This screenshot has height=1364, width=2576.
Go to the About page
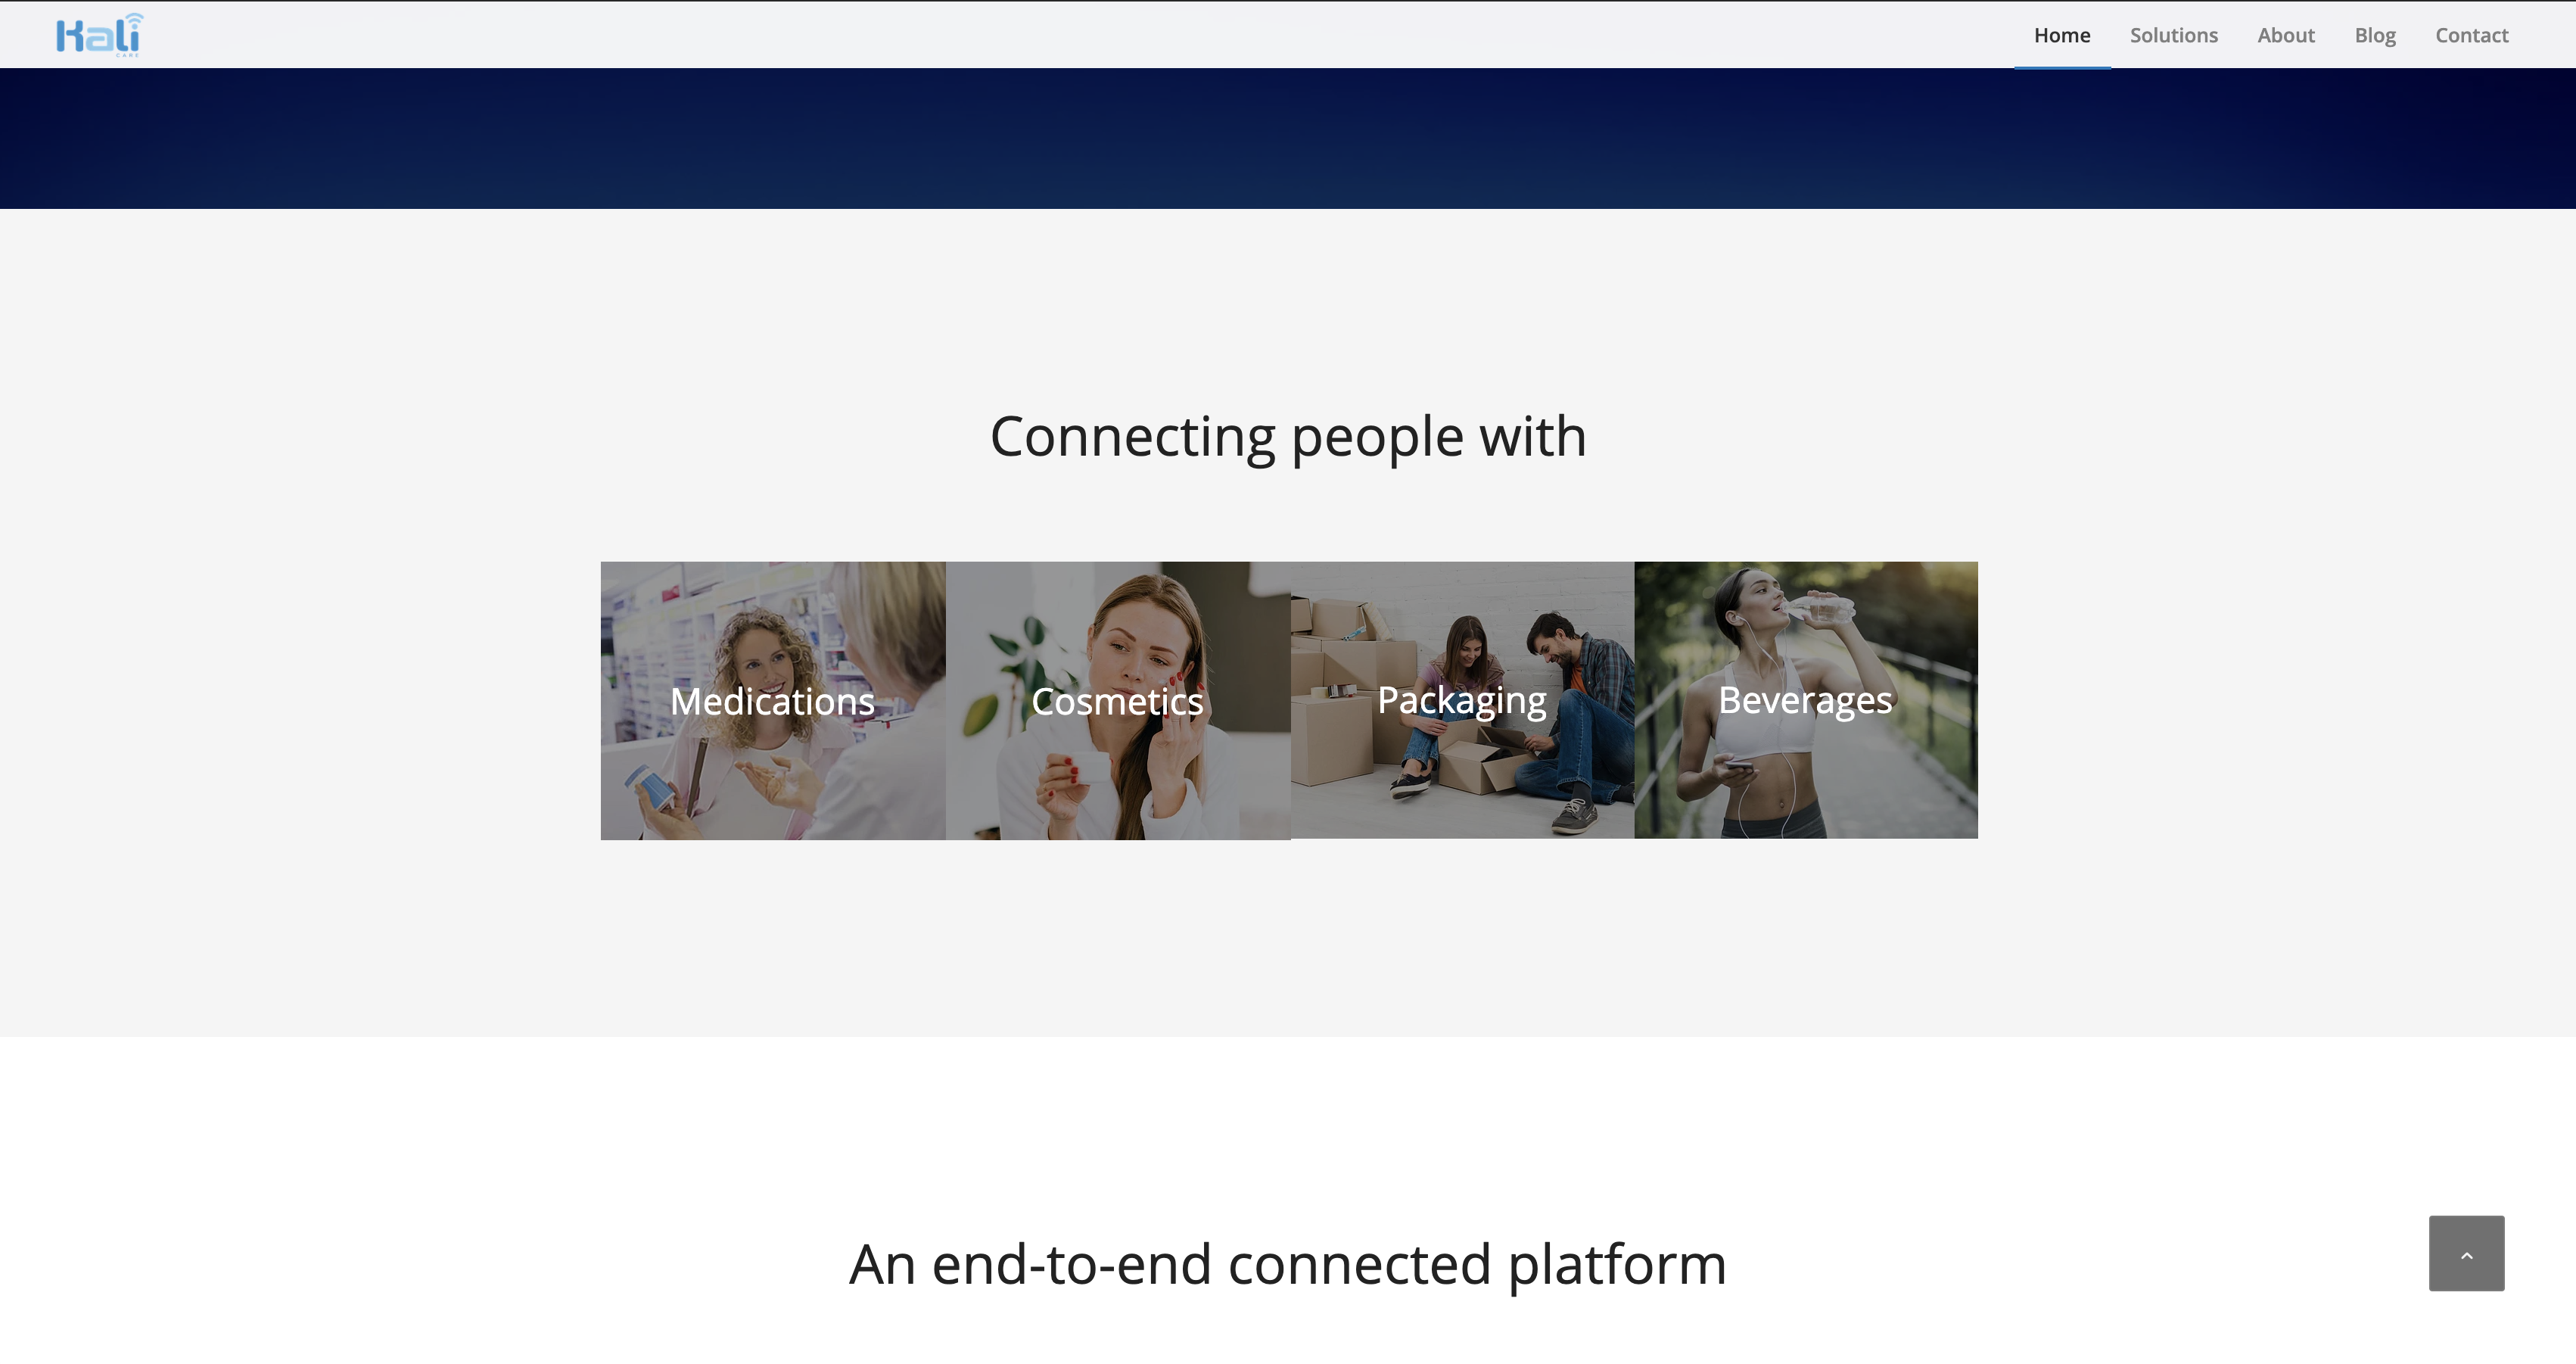click(x=2286, y=35)
